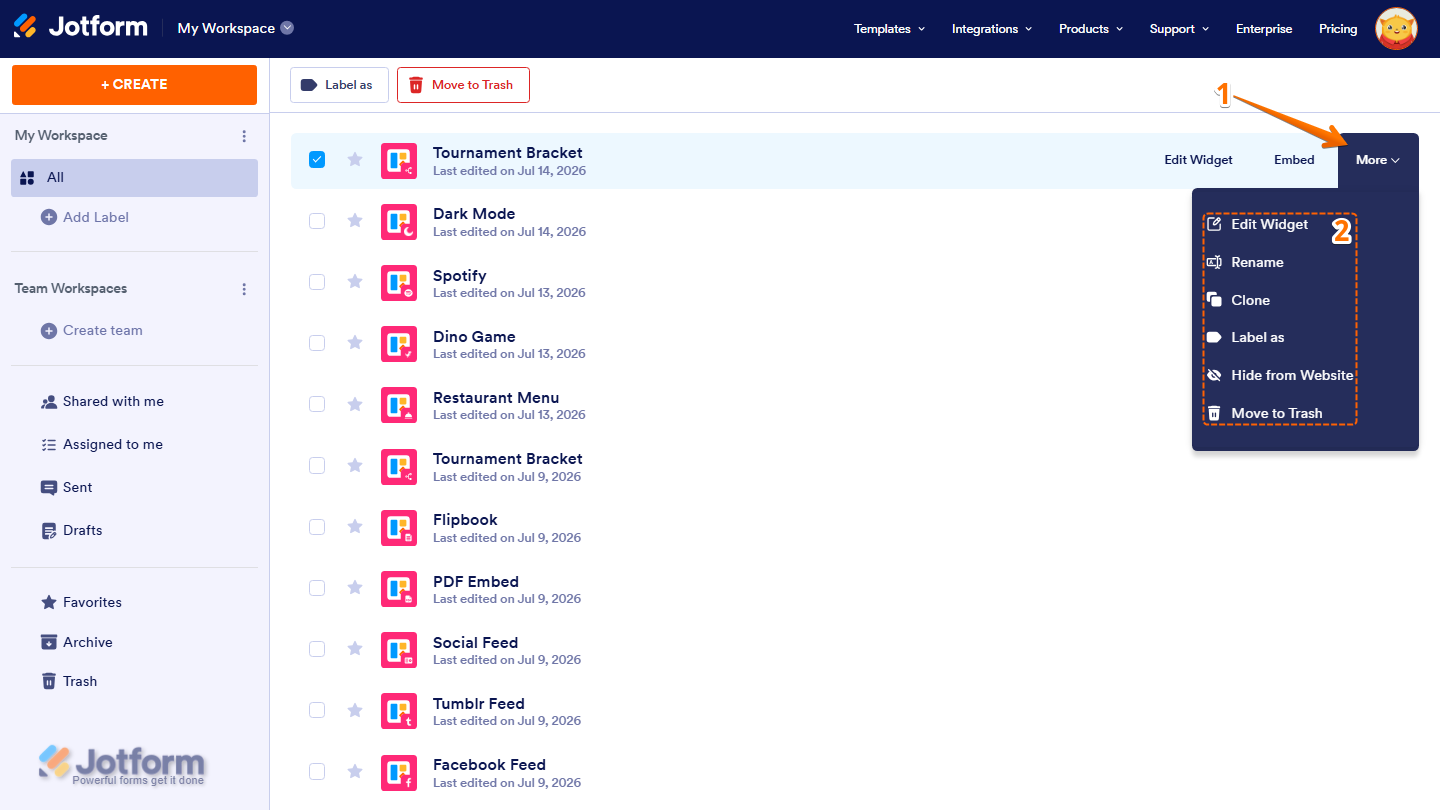
Task: Open the Templates dropdown menu
Action: click(889, 29)
